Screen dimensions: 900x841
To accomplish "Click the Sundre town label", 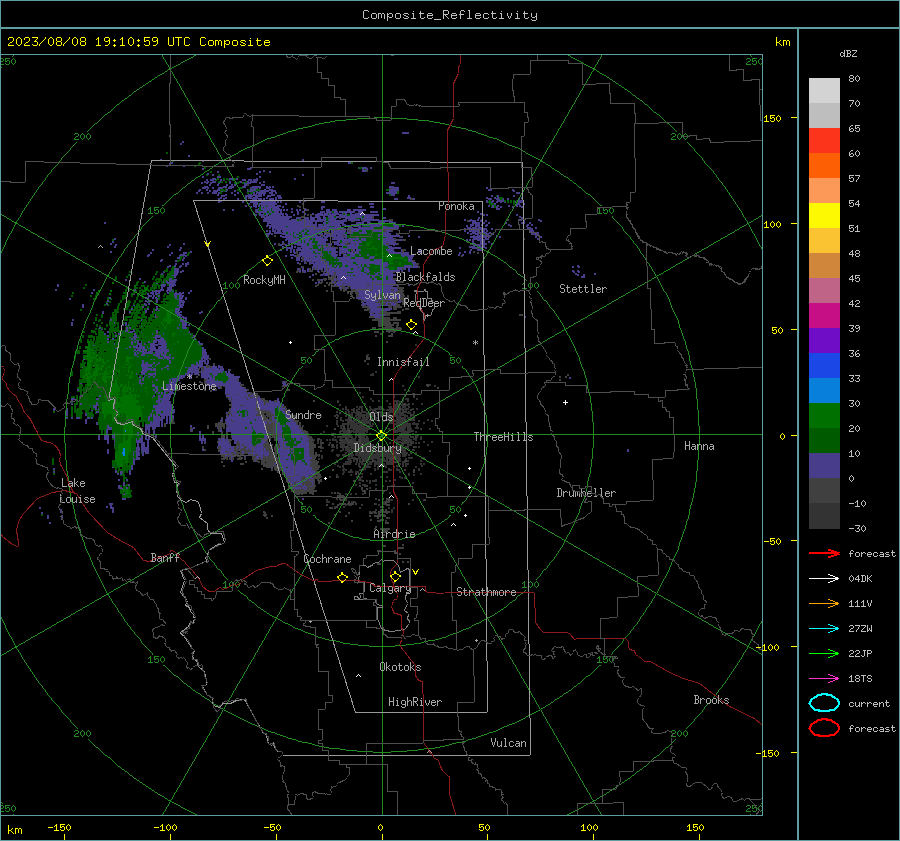I will coord(304,414).
